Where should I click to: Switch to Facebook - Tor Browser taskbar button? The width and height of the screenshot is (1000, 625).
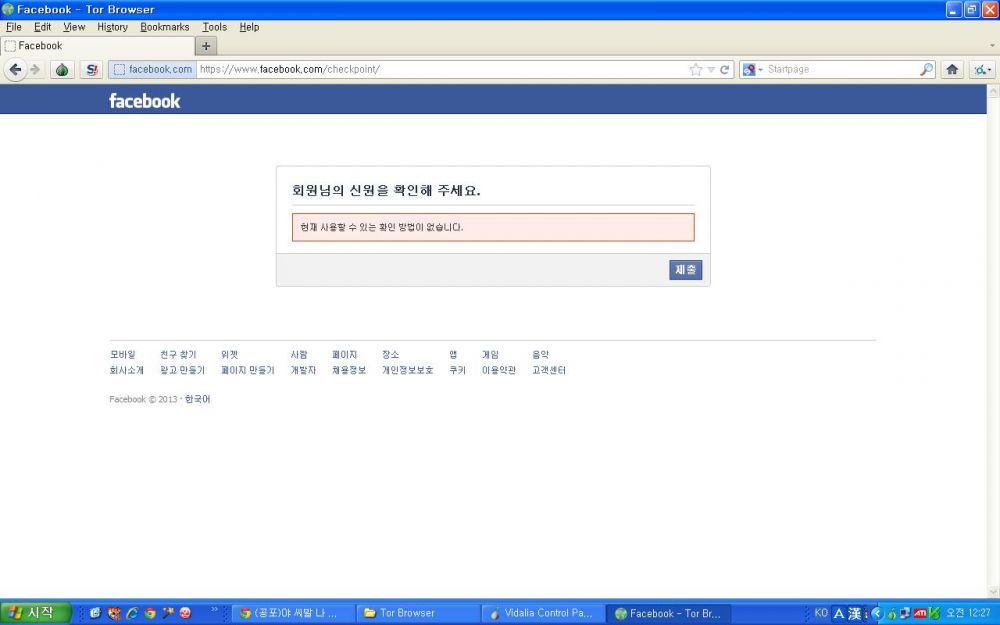click(667, 613)
